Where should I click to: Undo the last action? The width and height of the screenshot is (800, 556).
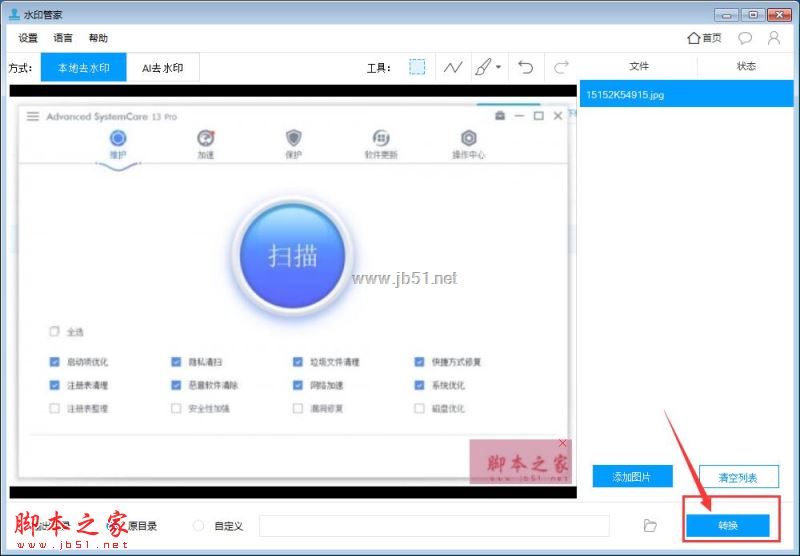[526, 67]
